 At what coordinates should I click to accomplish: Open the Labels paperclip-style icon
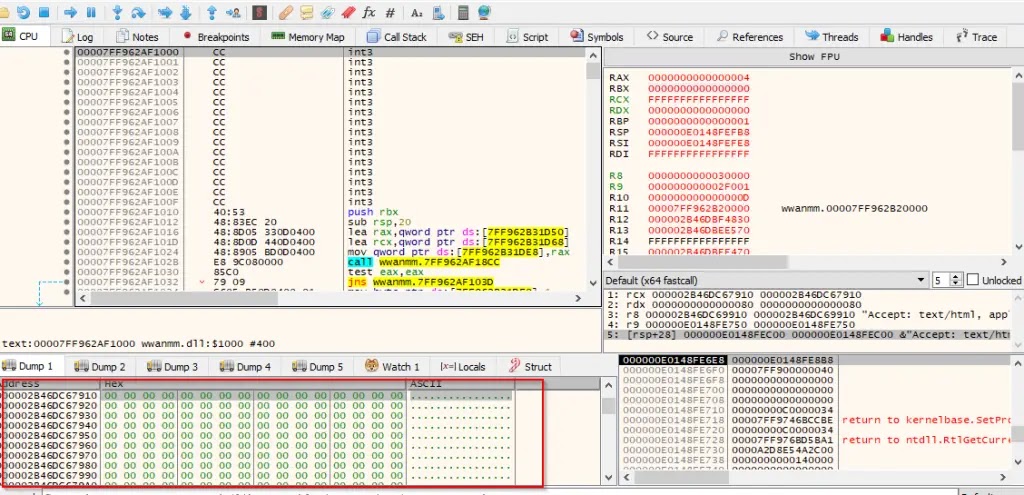click(x=327, y=12)
